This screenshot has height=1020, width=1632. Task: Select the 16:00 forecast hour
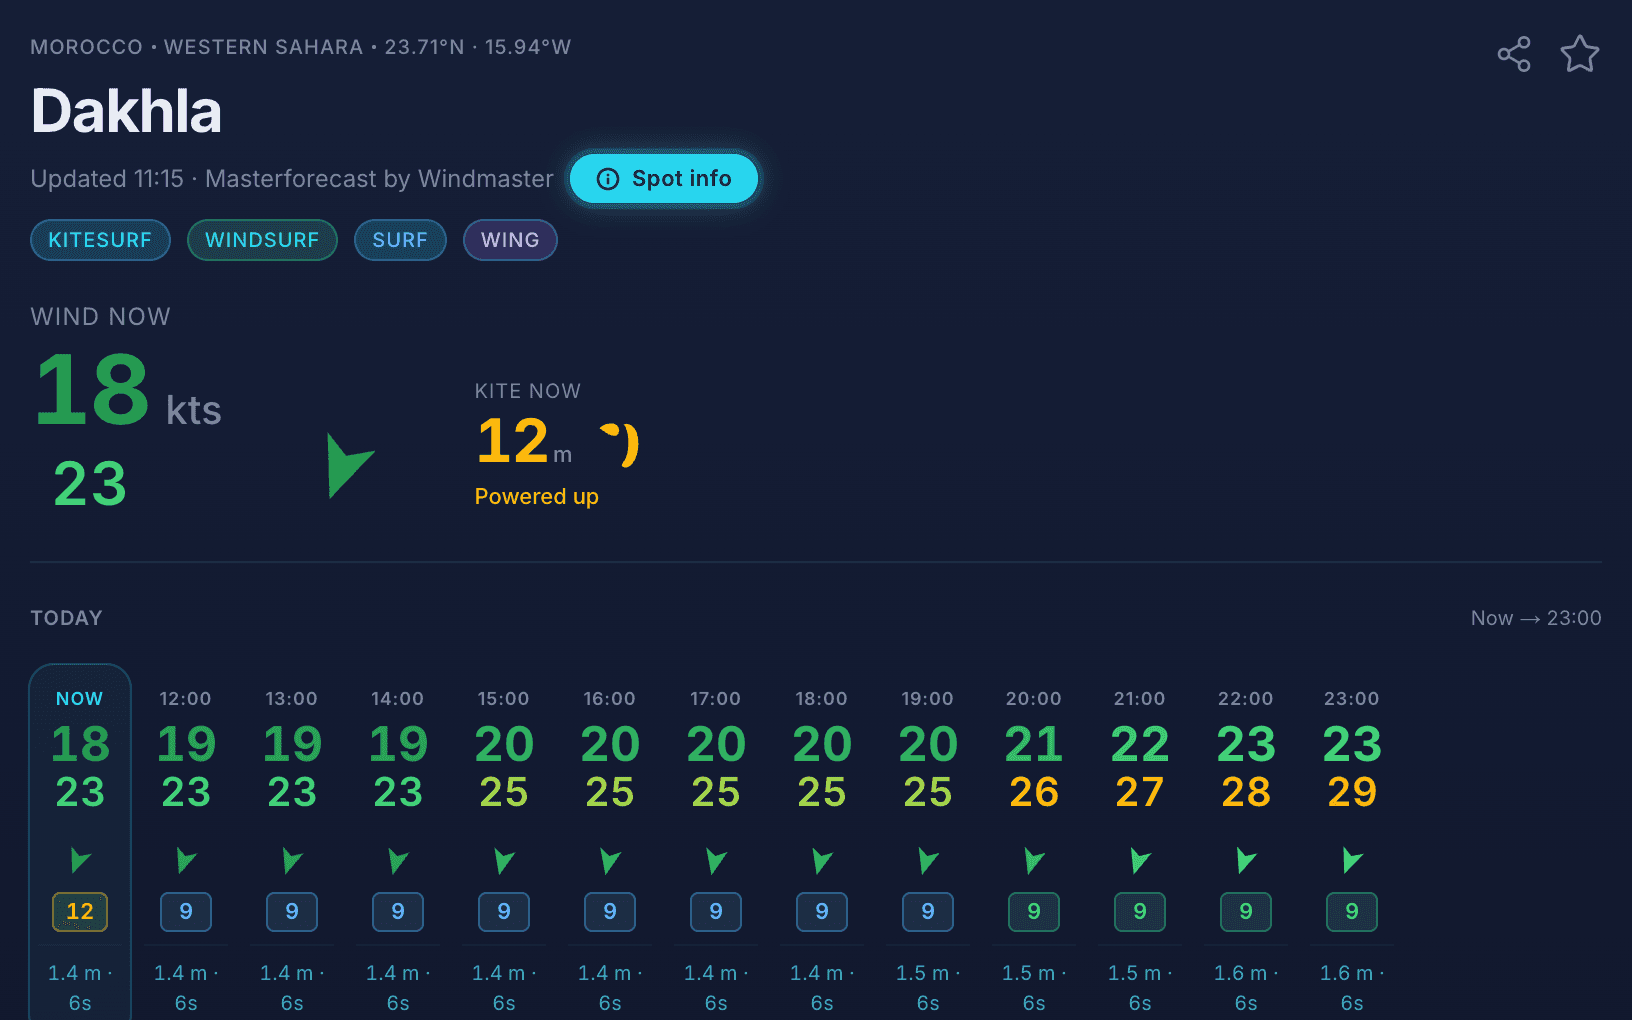coord(610,842)
